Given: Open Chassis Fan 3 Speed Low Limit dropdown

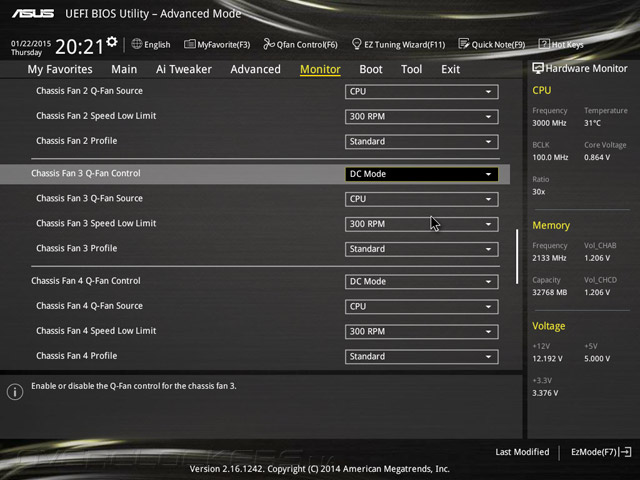Looking at the screenshot, I should (x=421, y=224).
